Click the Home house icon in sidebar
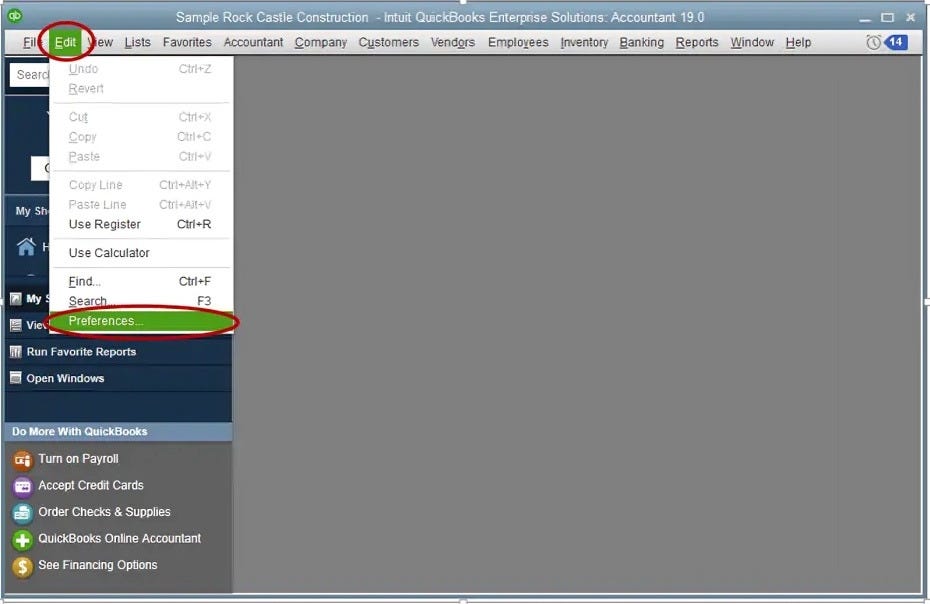 (x=26, y=246)
